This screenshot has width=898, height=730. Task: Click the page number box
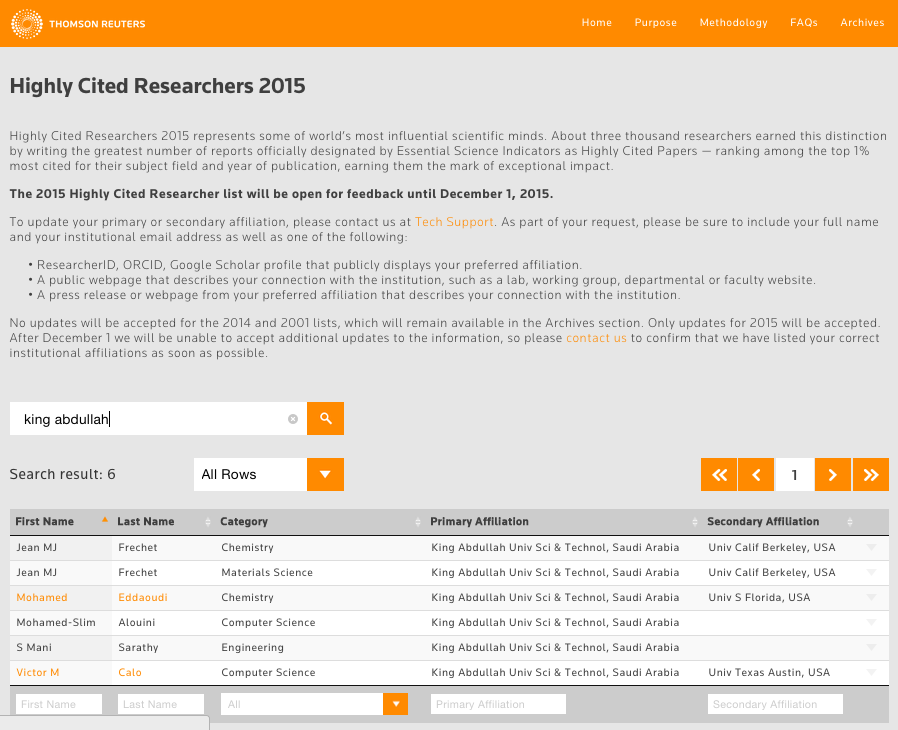794,475
